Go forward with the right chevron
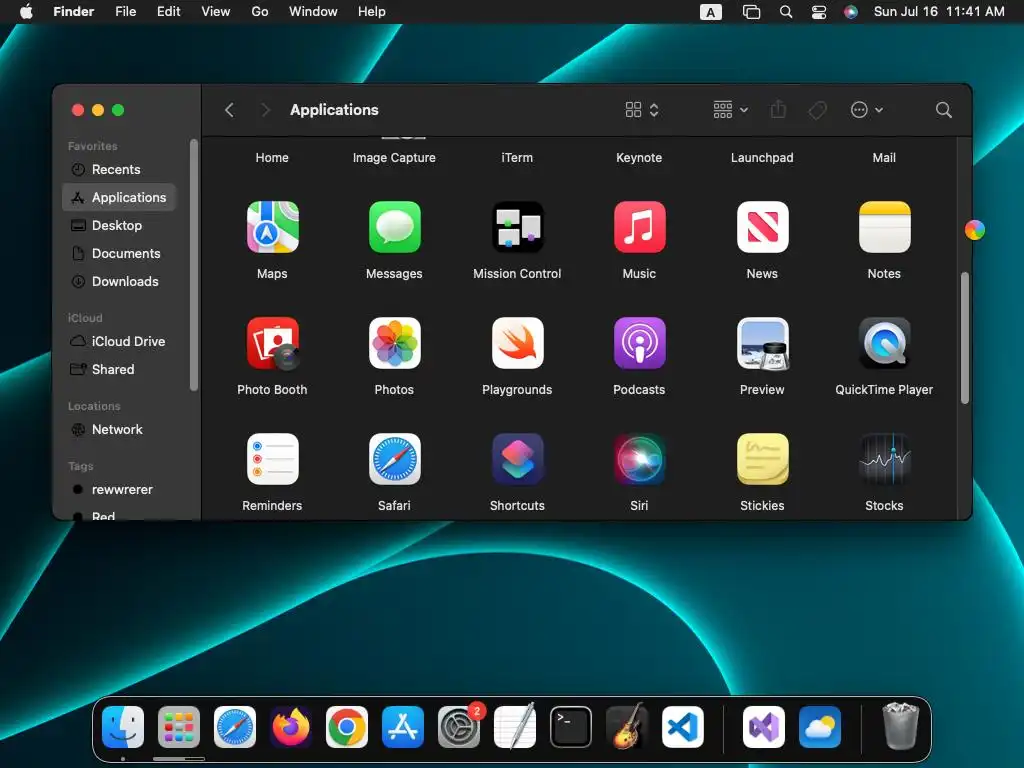The height and width of the screenshot is (768, 1024). 264,110
